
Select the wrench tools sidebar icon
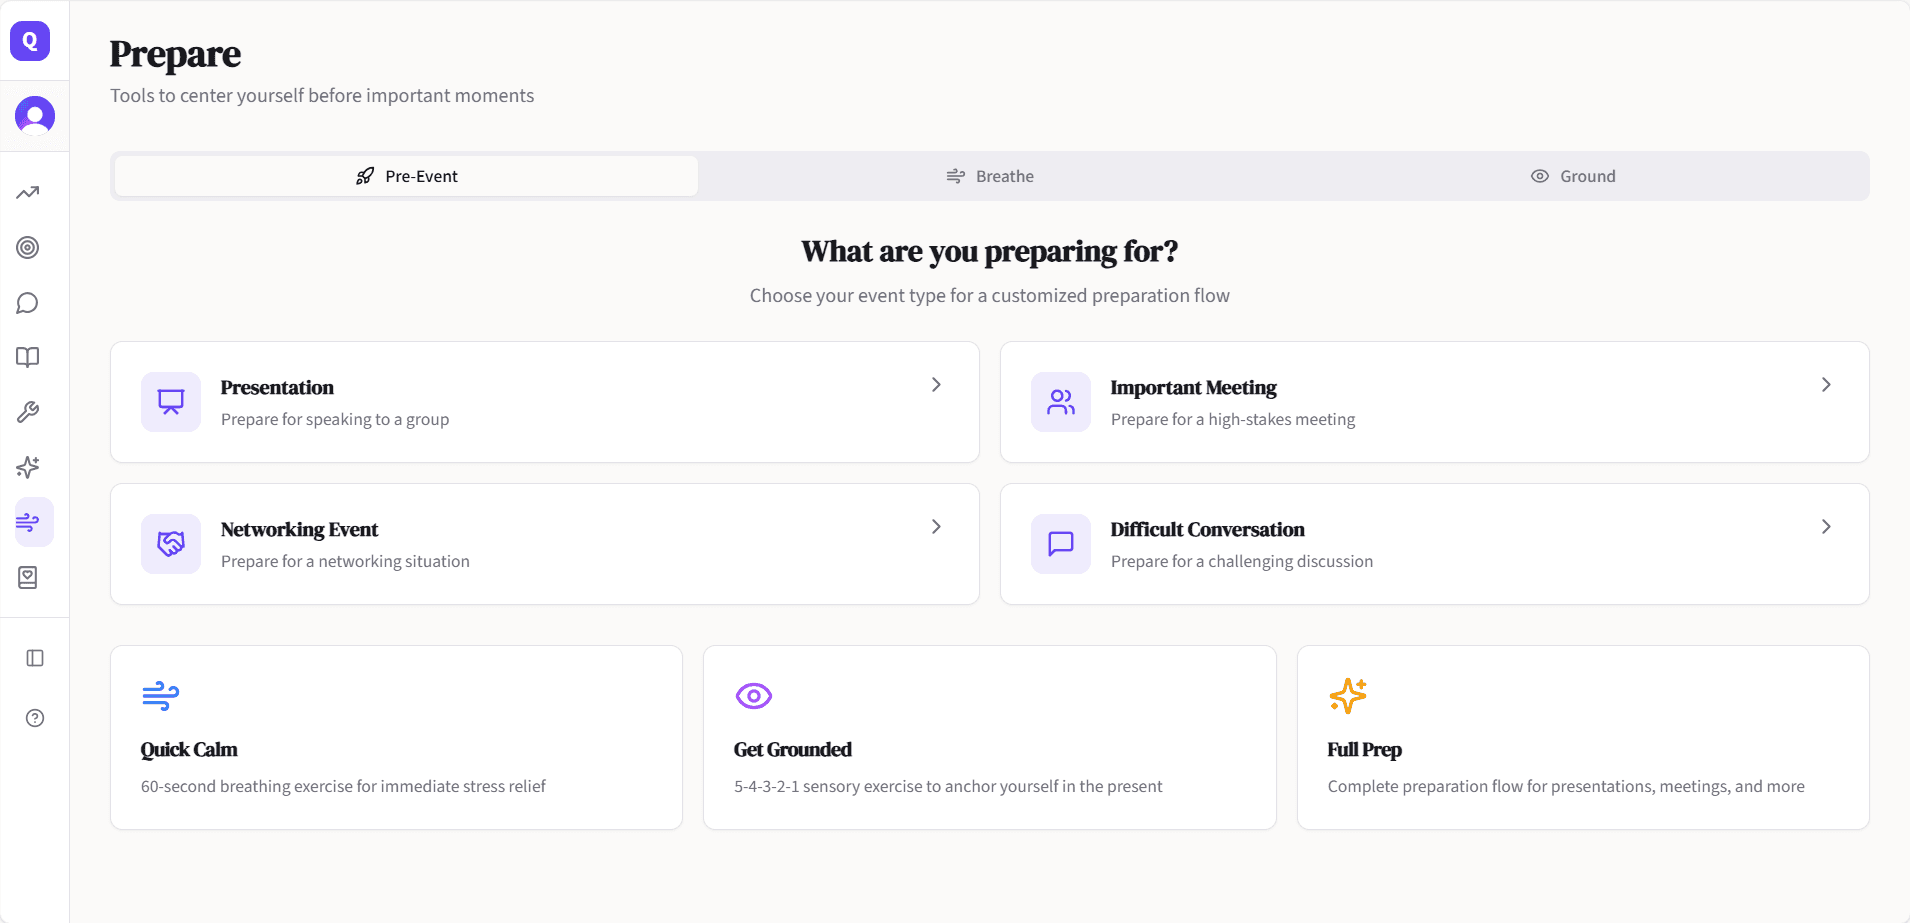[x=28, y=412]
